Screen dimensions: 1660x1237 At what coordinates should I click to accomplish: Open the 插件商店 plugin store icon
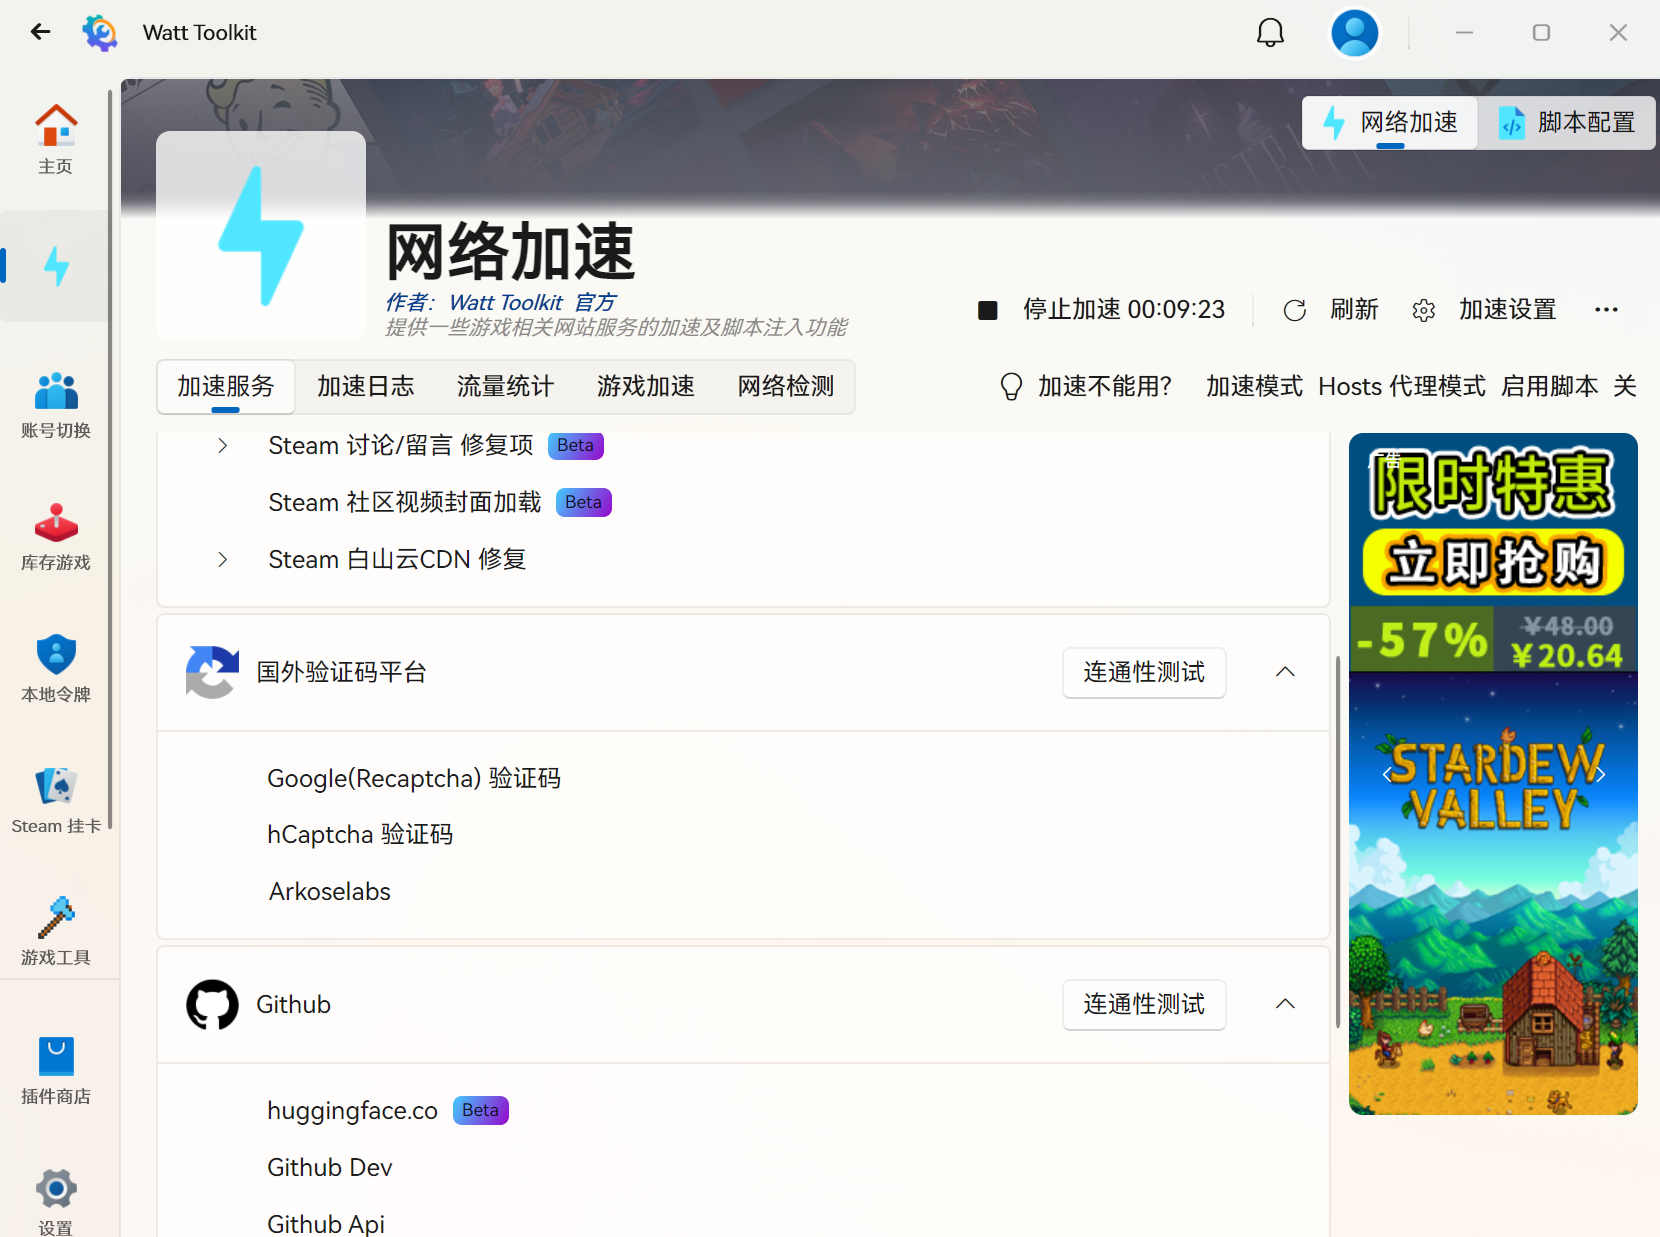click(x=55, y=1068)
